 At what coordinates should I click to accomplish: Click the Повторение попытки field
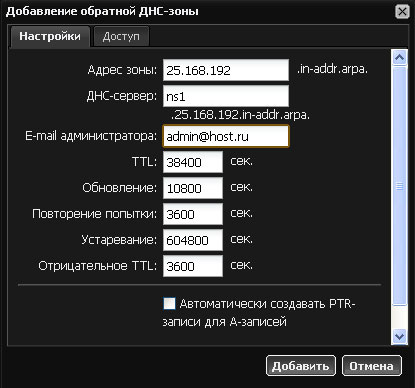(193, 214)
